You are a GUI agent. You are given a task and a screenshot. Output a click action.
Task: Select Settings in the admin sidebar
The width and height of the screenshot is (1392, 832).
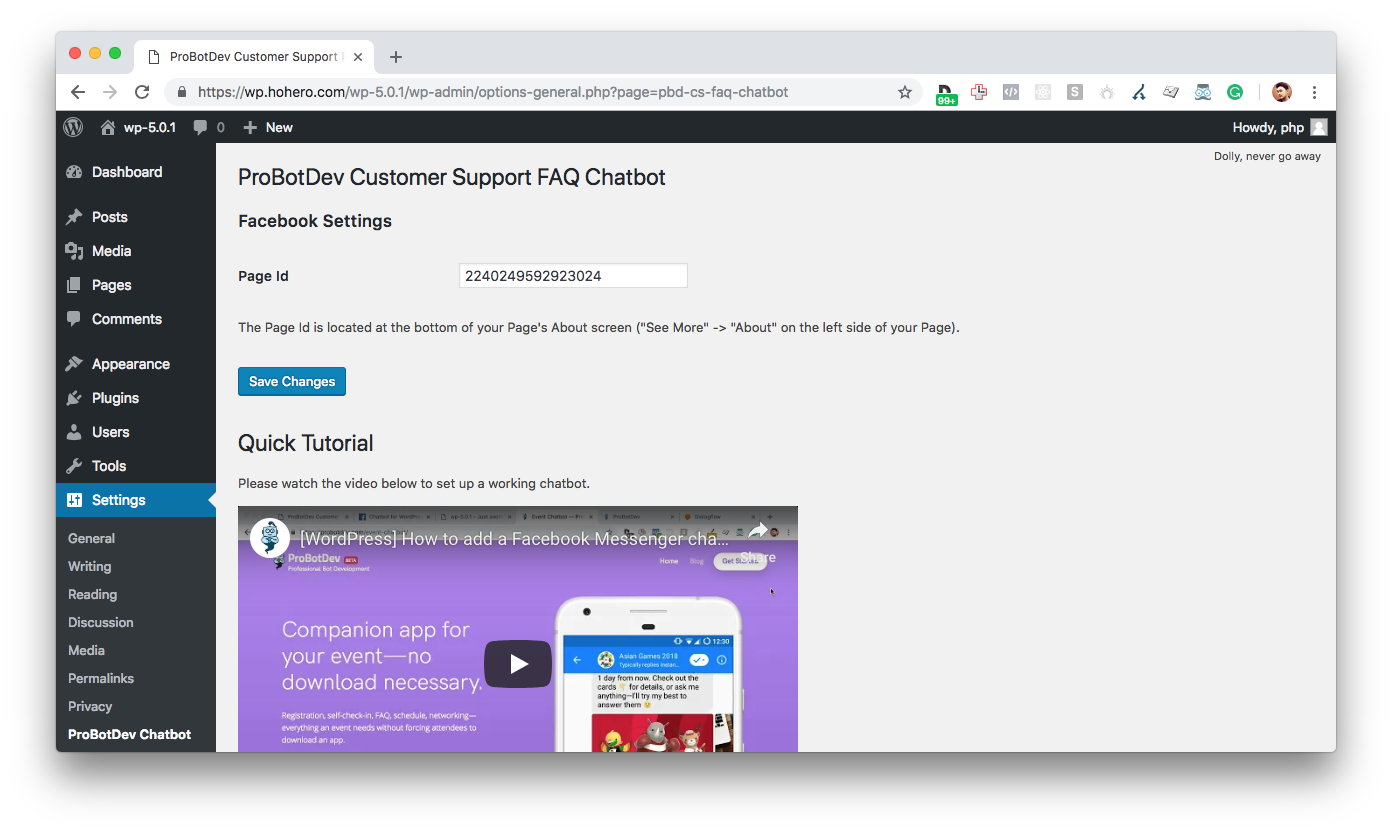pyautogui.click(x=136, y=500)
